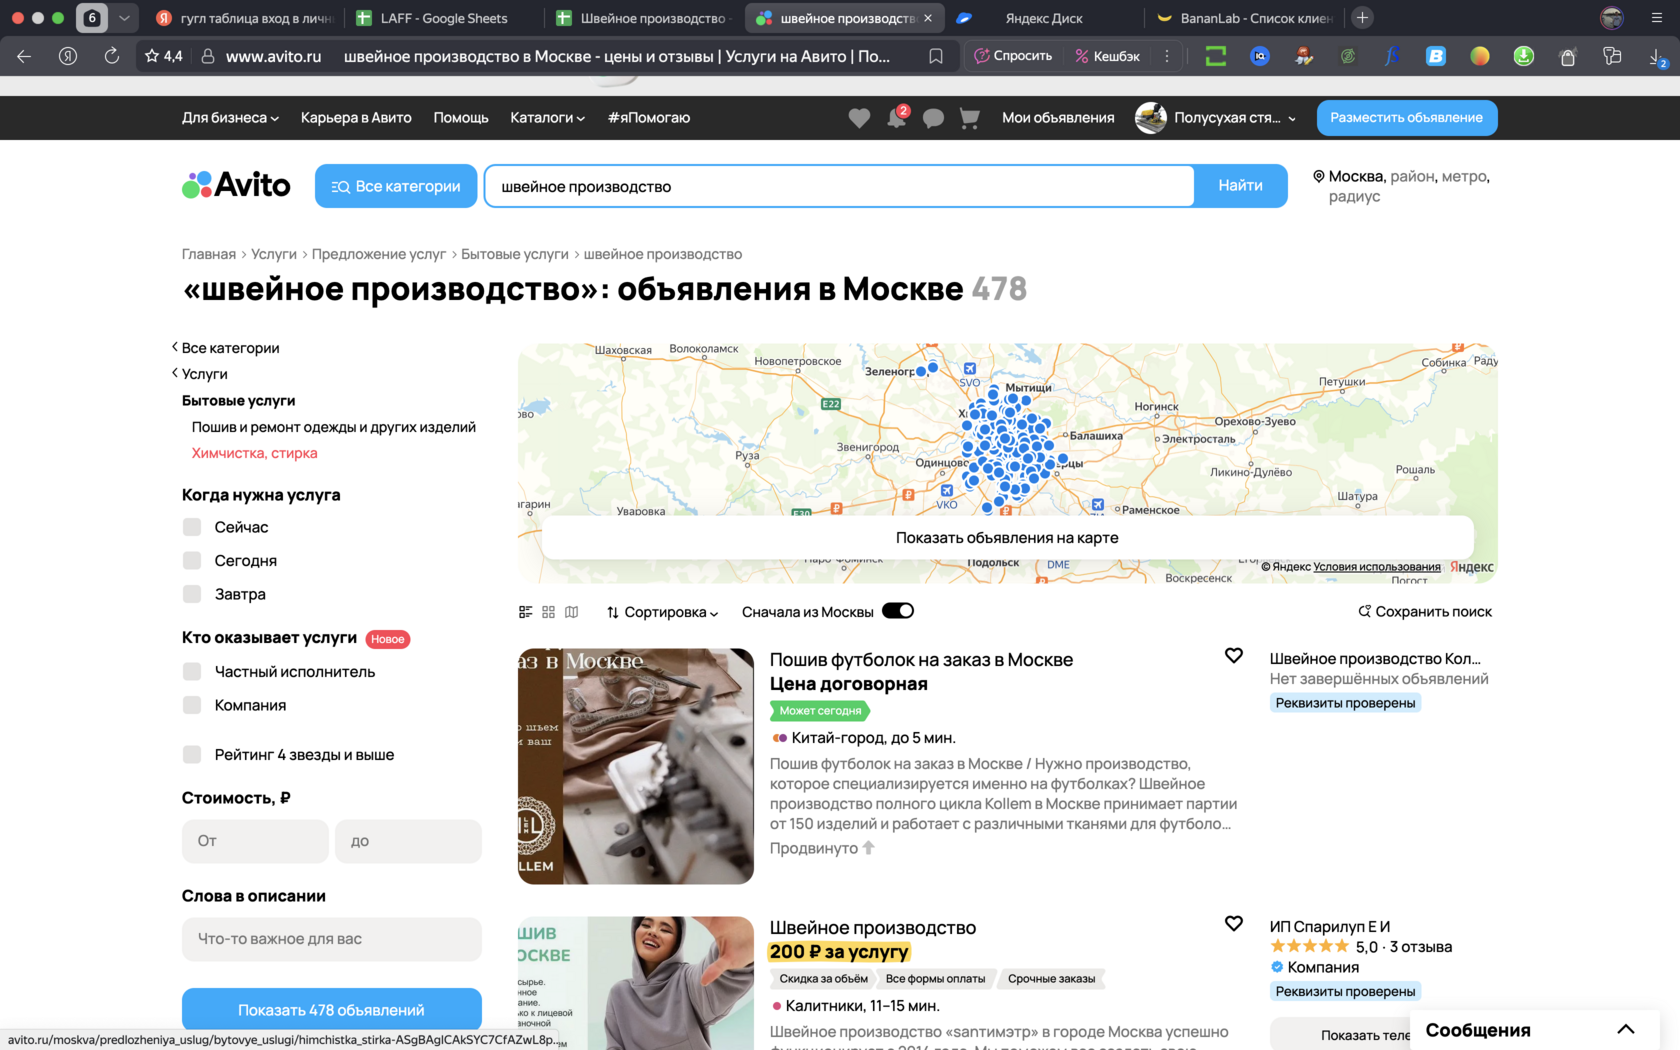
Task: Open the shopping cart icon
Action: coord(969,118)
